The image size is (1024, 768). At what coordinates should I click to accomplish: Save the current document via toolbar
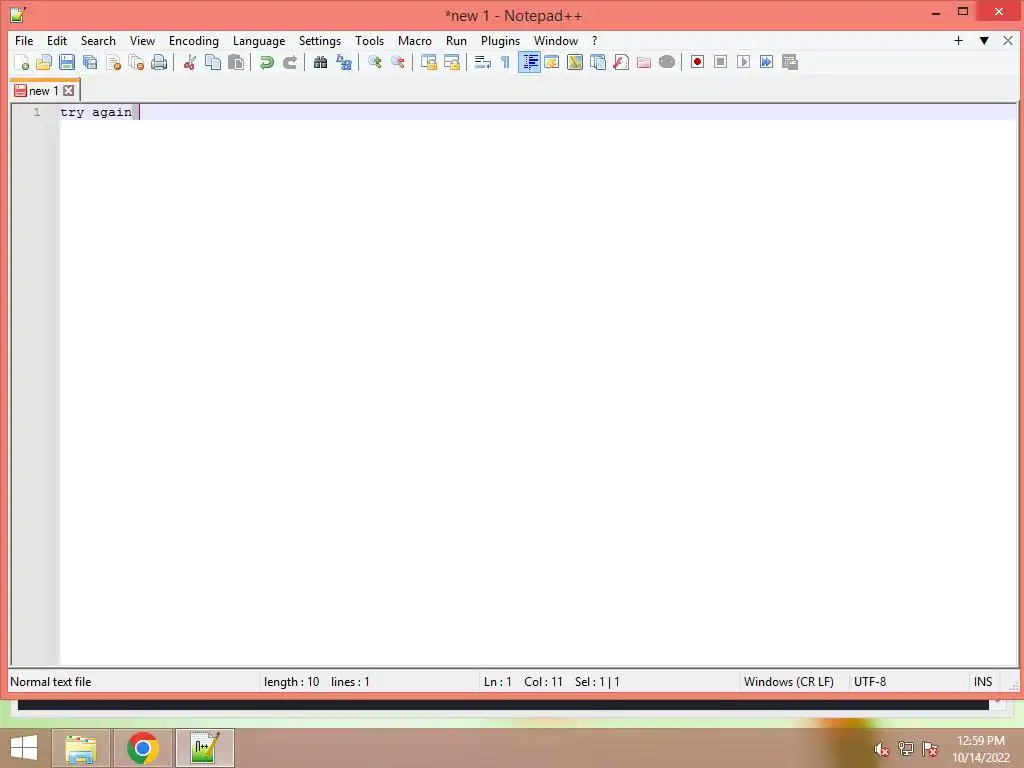pos(67,62)
